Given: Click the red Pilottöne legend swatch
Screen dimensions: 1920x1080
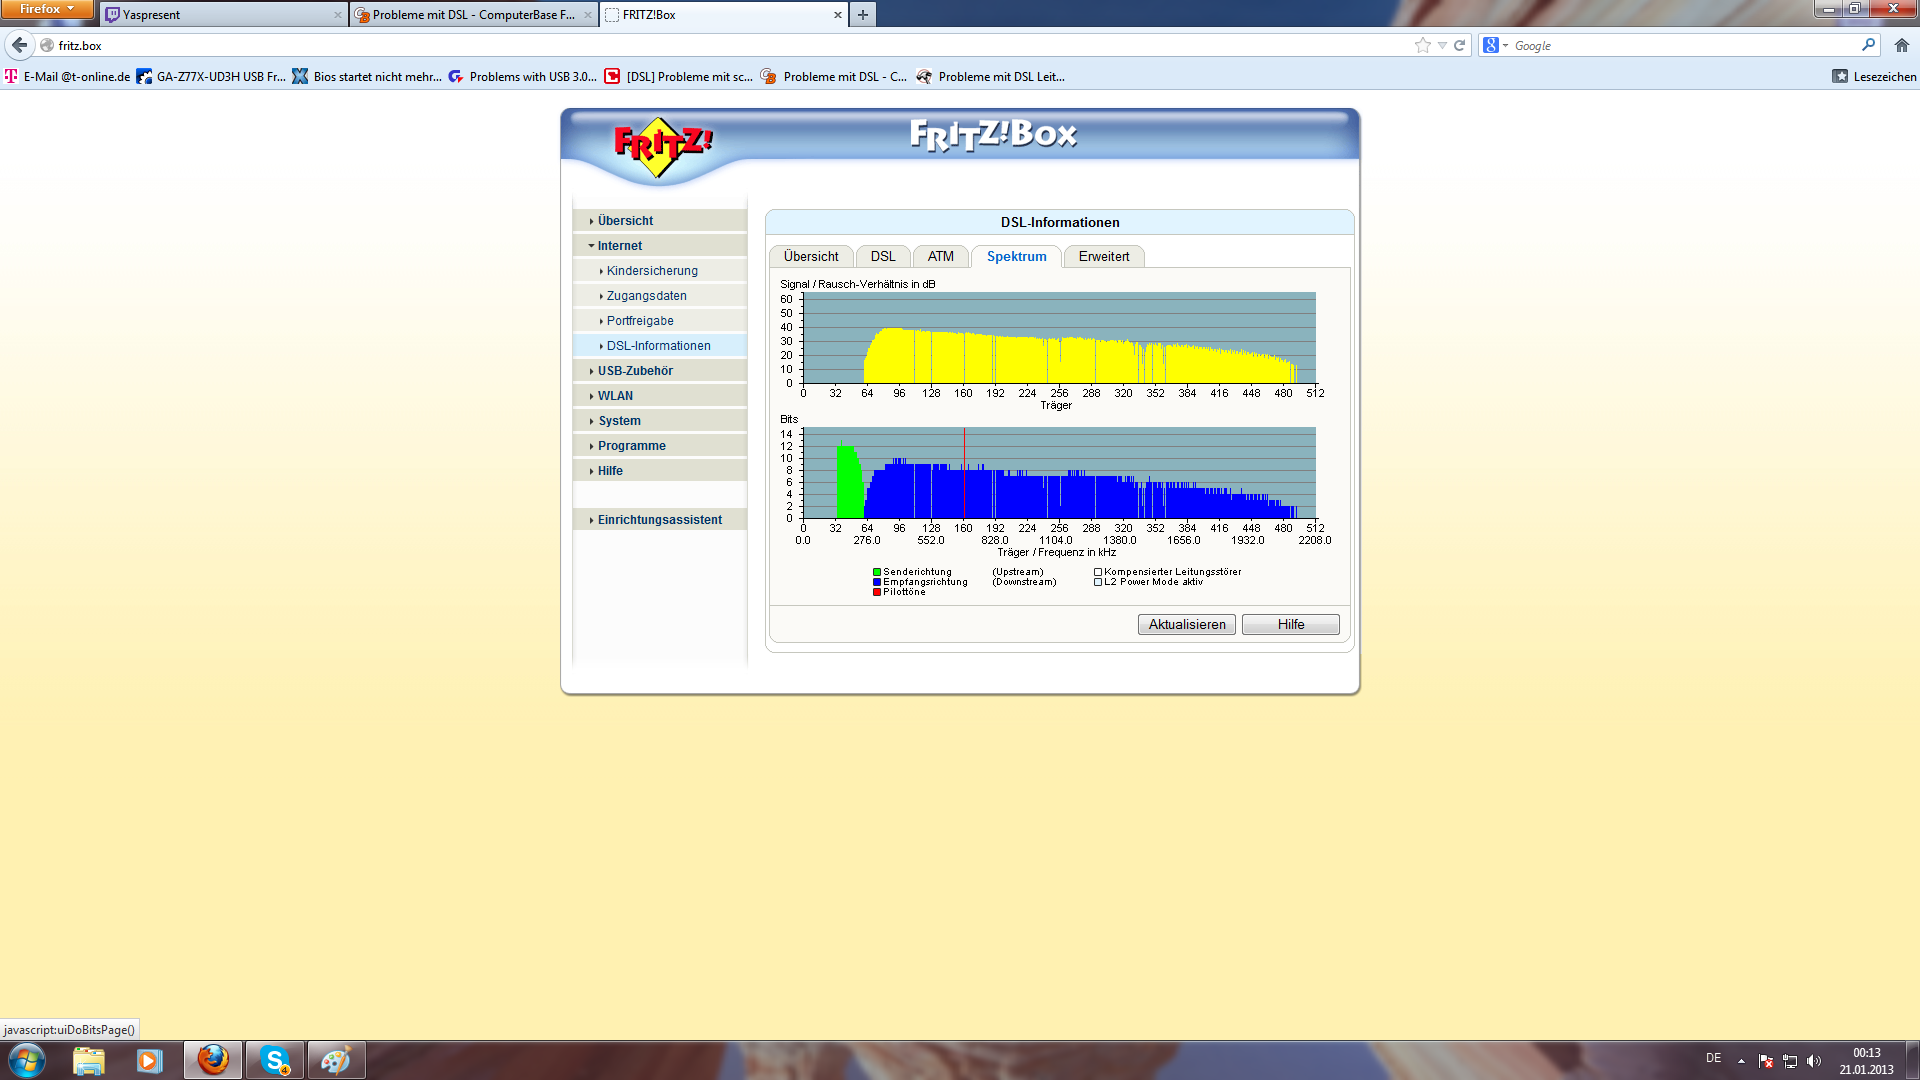Looking at the screenshot, I should pos(877,592).
